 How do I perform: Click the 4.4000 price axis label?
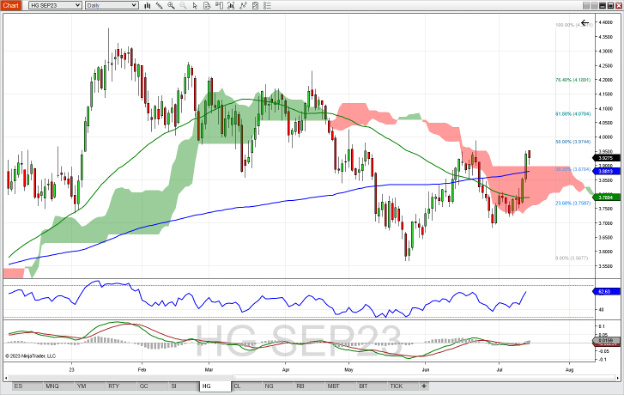(605, 23)
